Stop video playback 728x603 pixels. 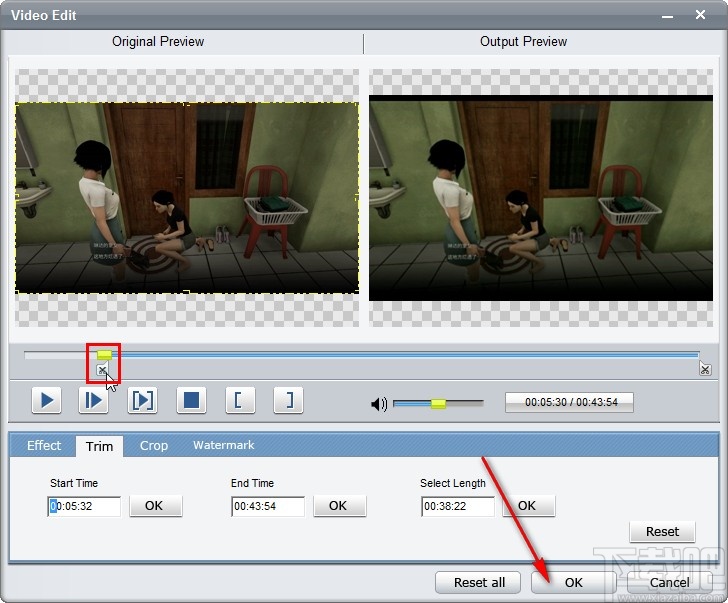click(x=191, y=400)
